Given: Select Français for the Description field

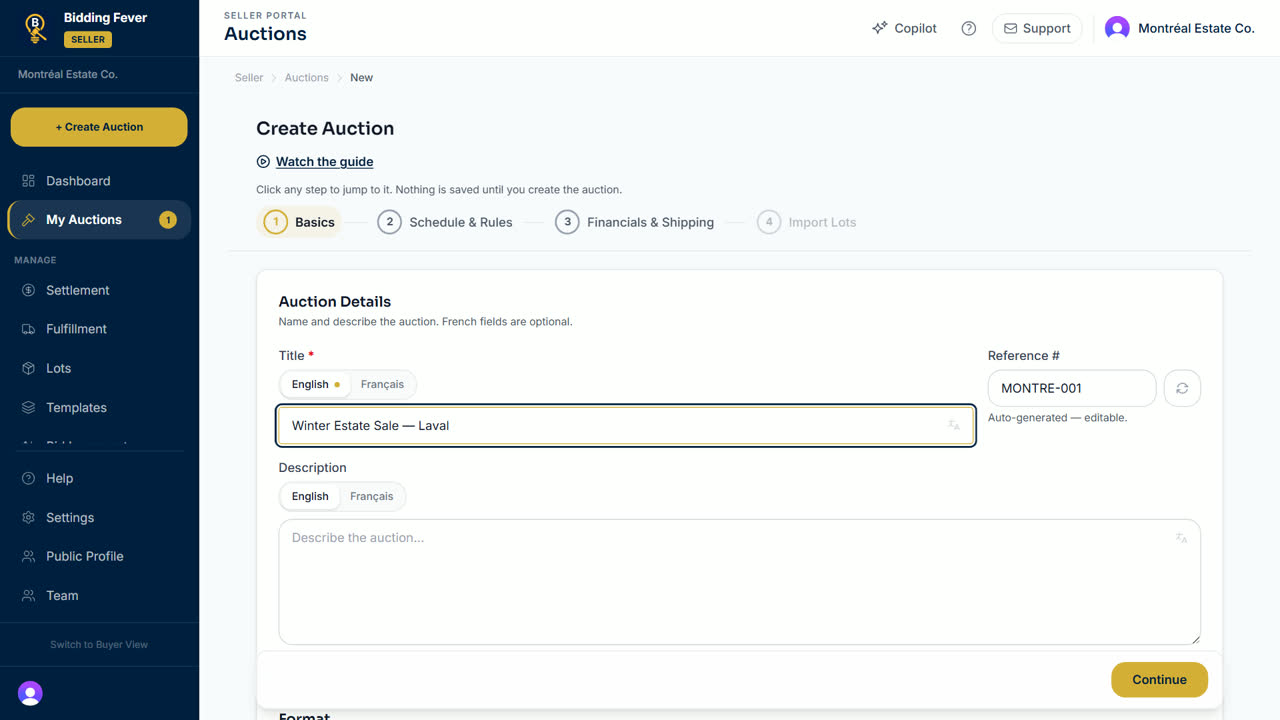Looking at the screenshot, I should click(x=372, y=496).
